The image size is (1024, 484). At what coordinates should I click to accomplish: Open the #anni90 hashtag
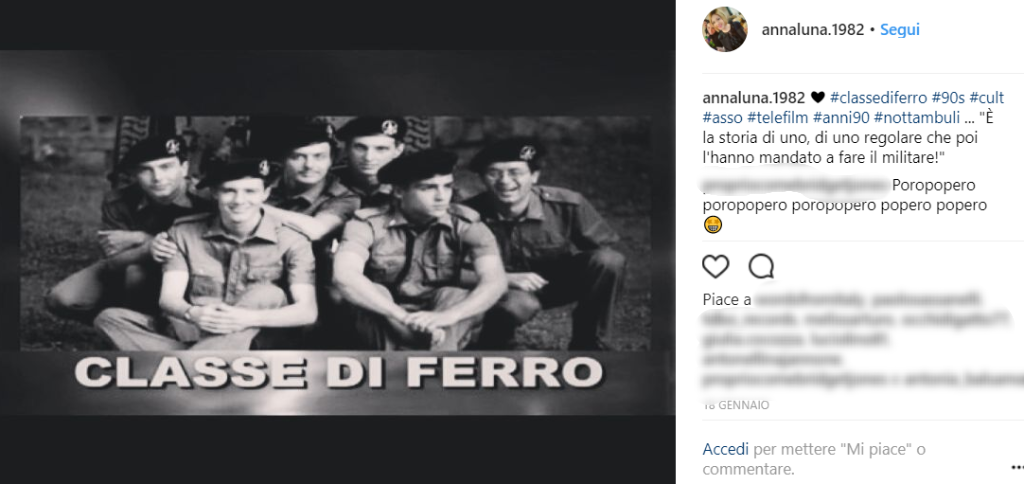pyautogui.click(x=838, y=118)
